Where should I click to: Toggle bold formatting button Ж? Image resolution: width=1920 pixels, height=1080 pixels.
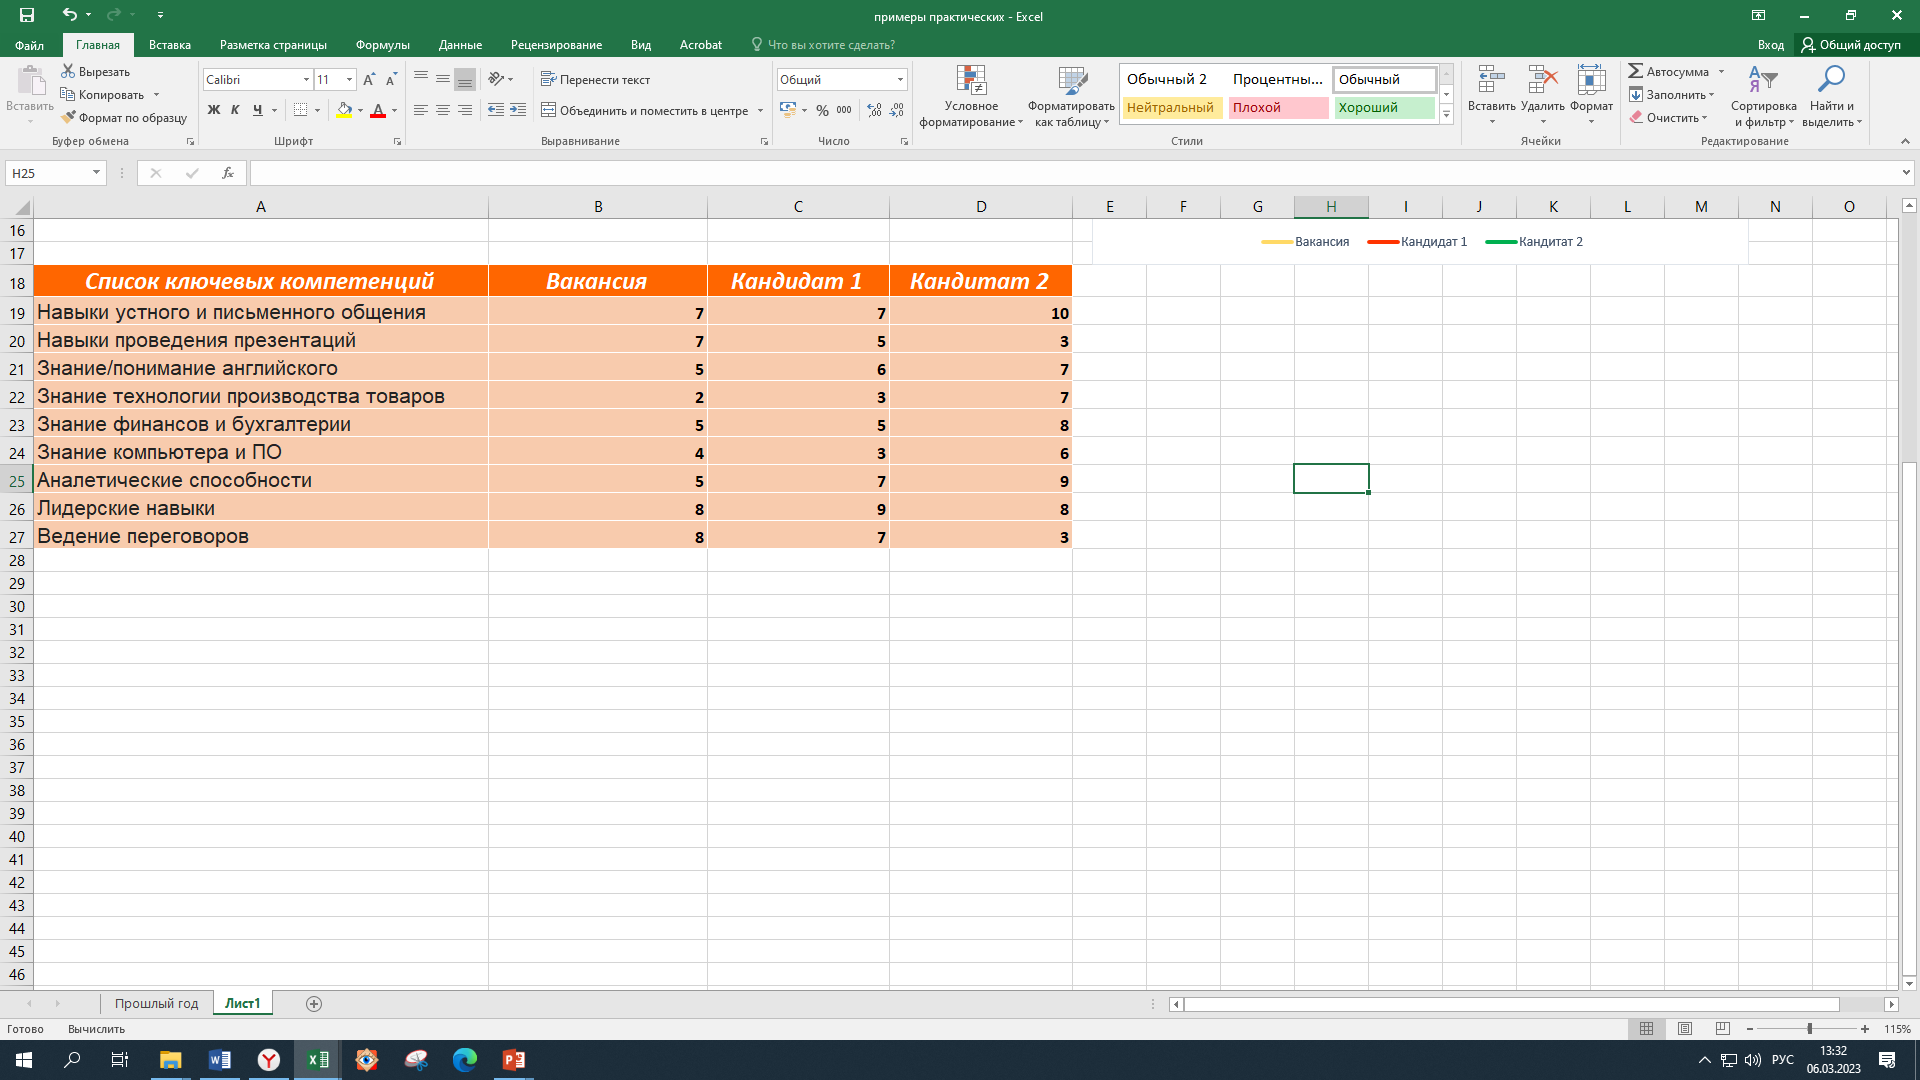pyautogui.click(x=213, y=110)
